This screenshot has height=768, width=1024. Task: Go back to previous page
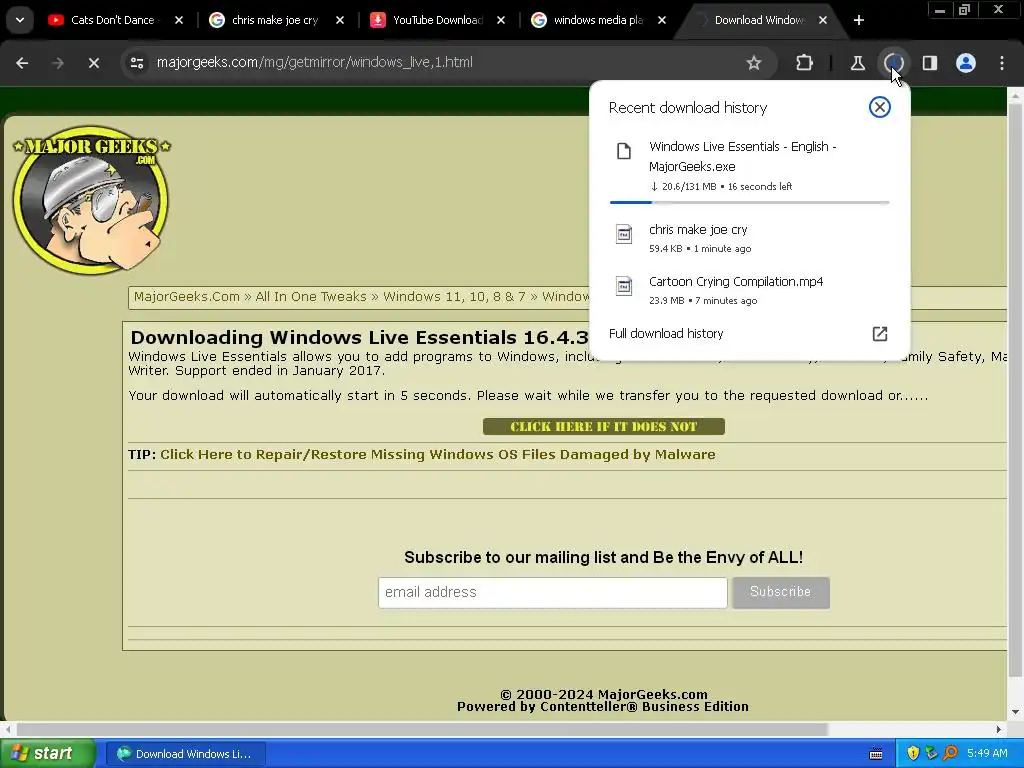tap(22, 63)
